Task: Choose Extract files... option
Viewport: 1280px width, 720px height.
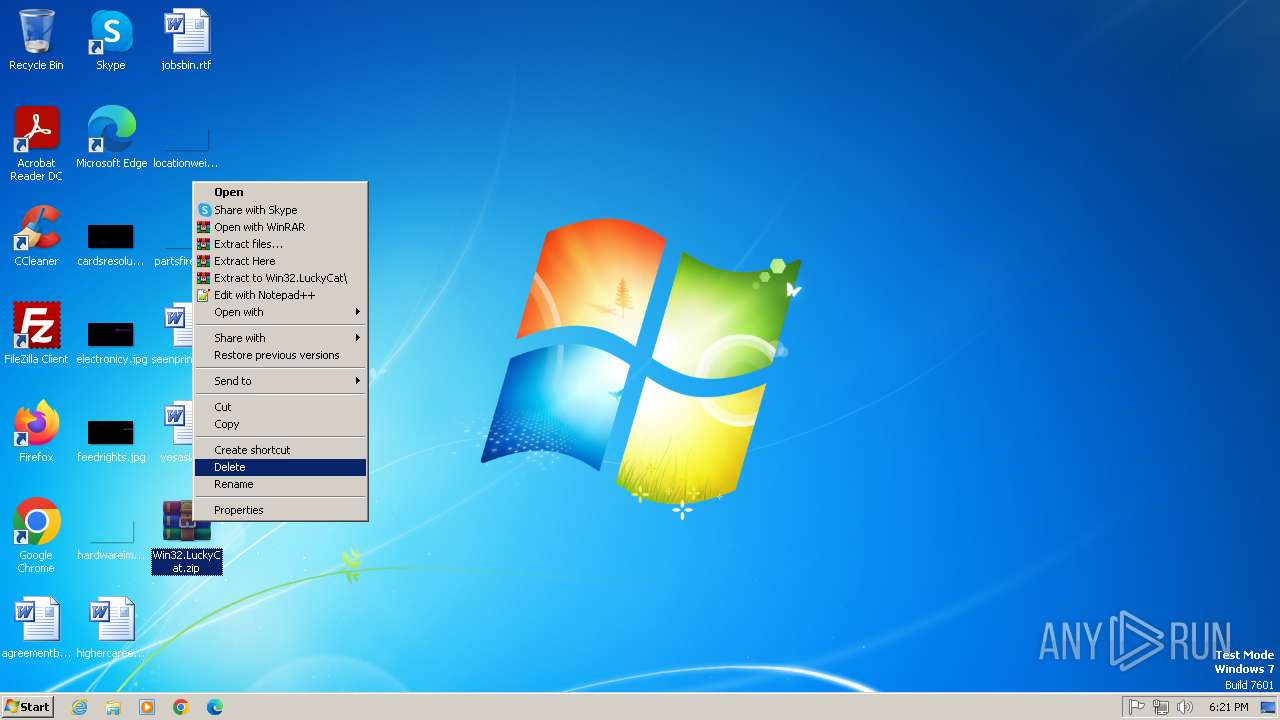Action: click(x=281, y=244)
